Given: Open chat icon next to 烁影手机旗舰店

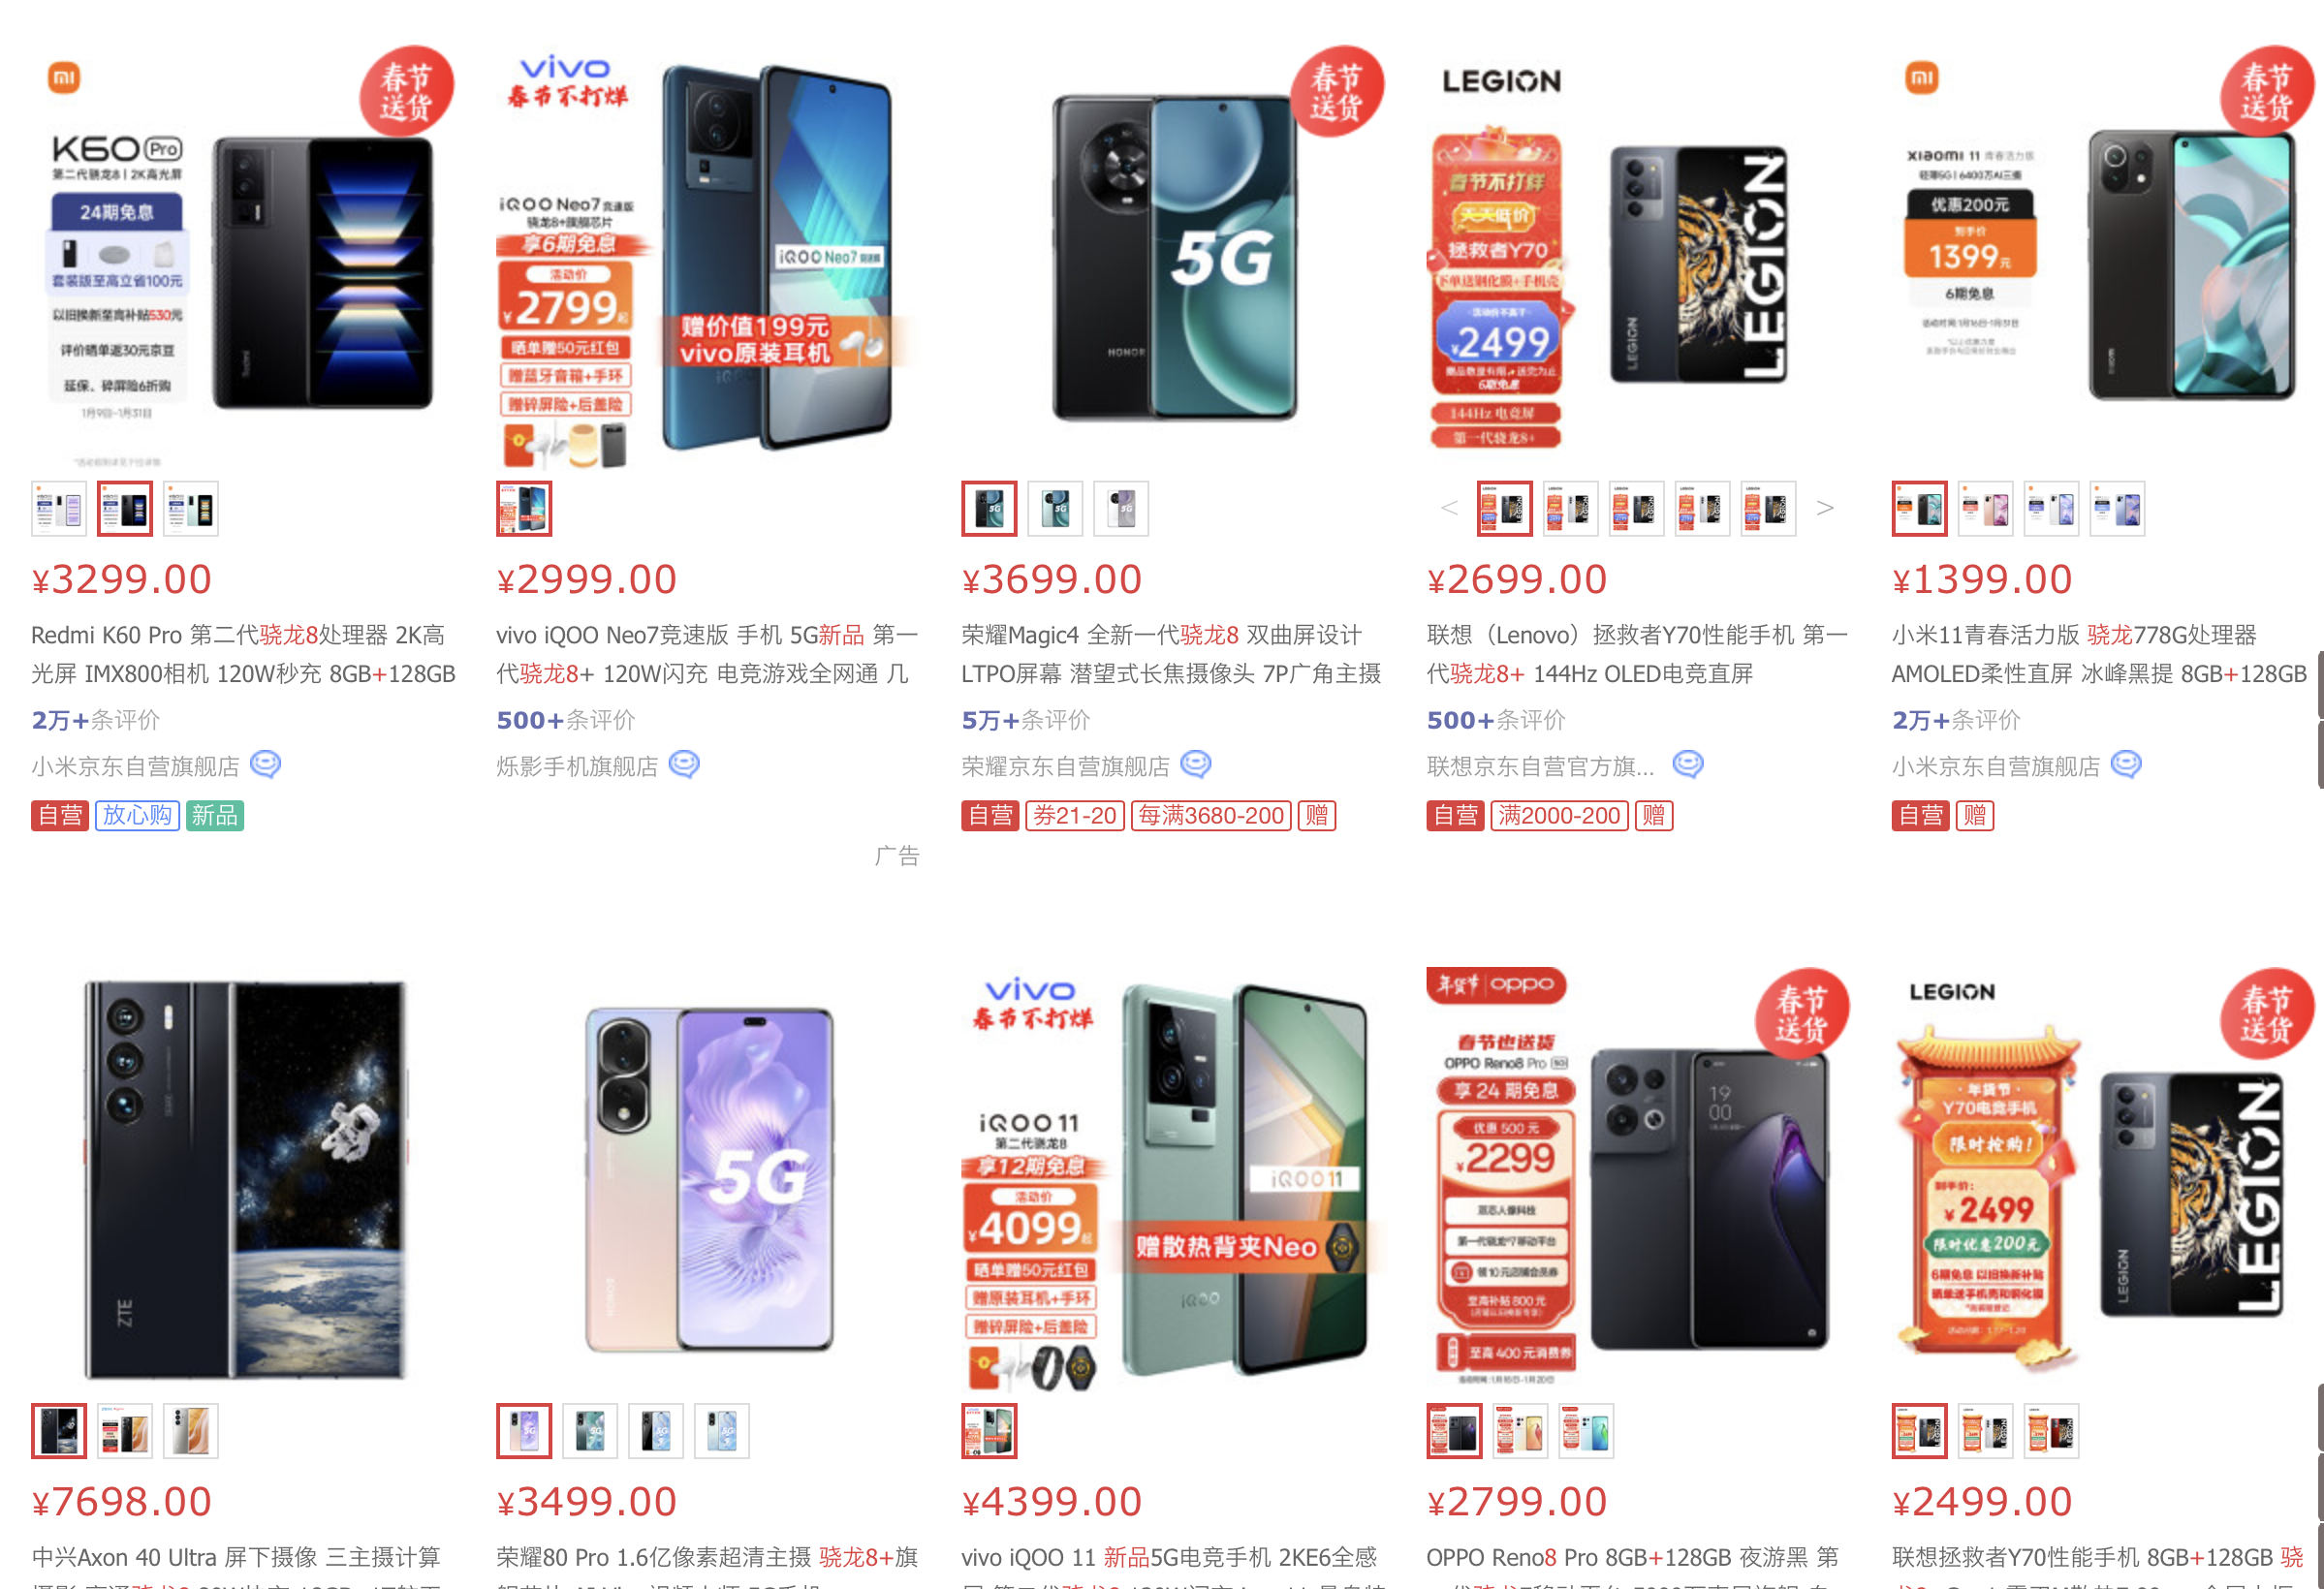Looking at the screenshot, I should [x=684, y=765].
